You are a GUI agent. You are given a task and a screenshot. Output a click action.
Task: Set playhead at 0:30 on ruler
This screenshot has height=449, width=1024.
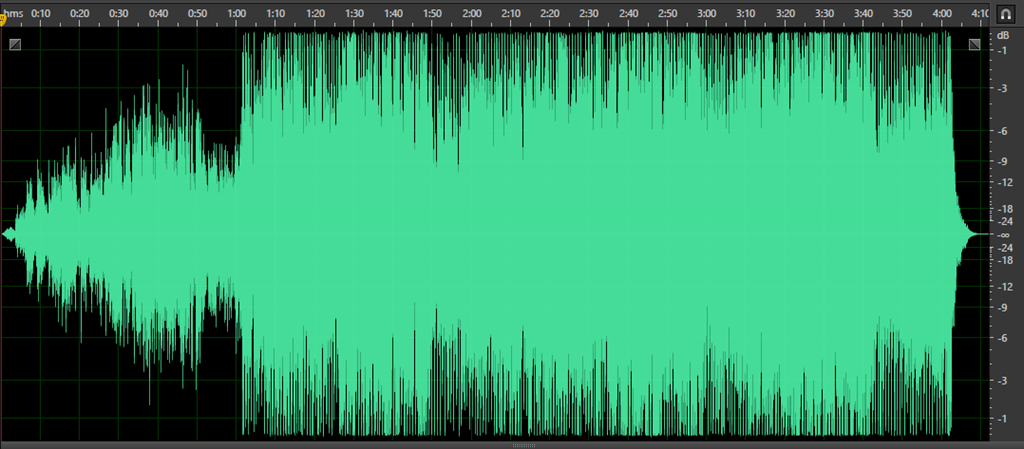point(119,13)
